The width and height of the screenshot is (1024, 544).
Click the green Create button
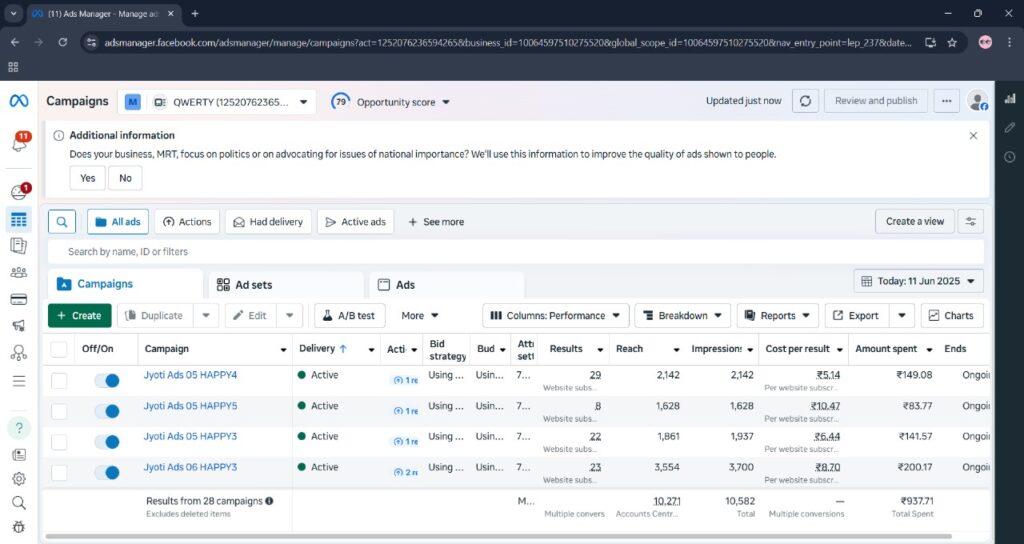80,315
